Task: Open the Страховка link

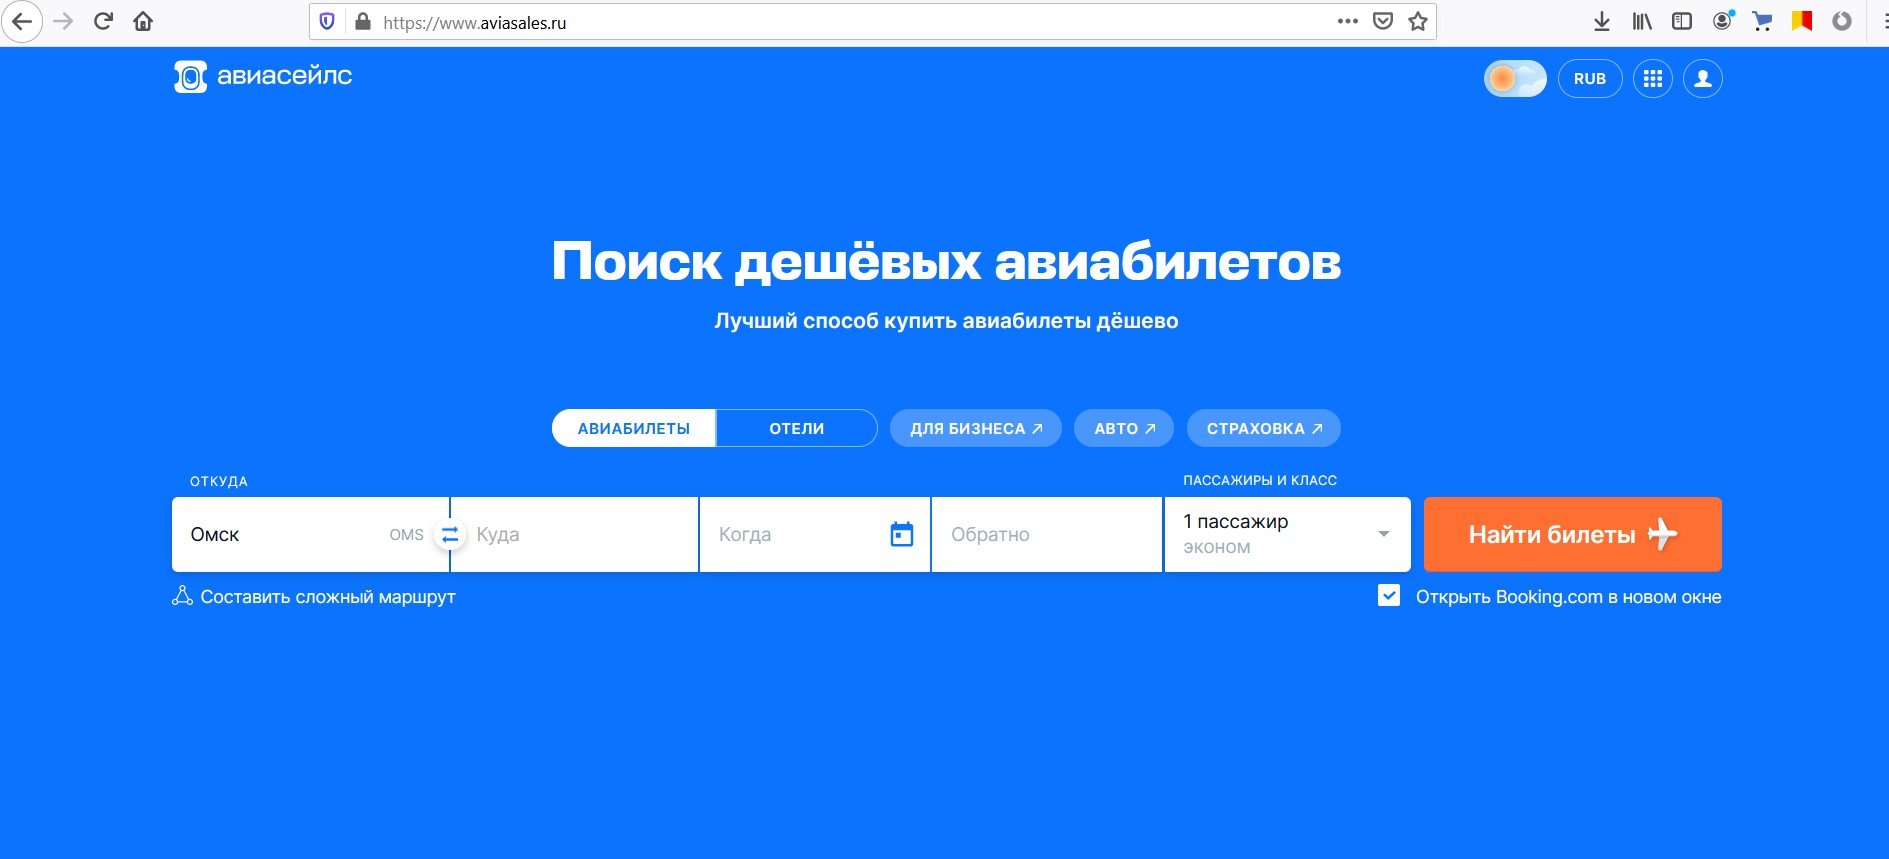Action: tap(1264, 428)
